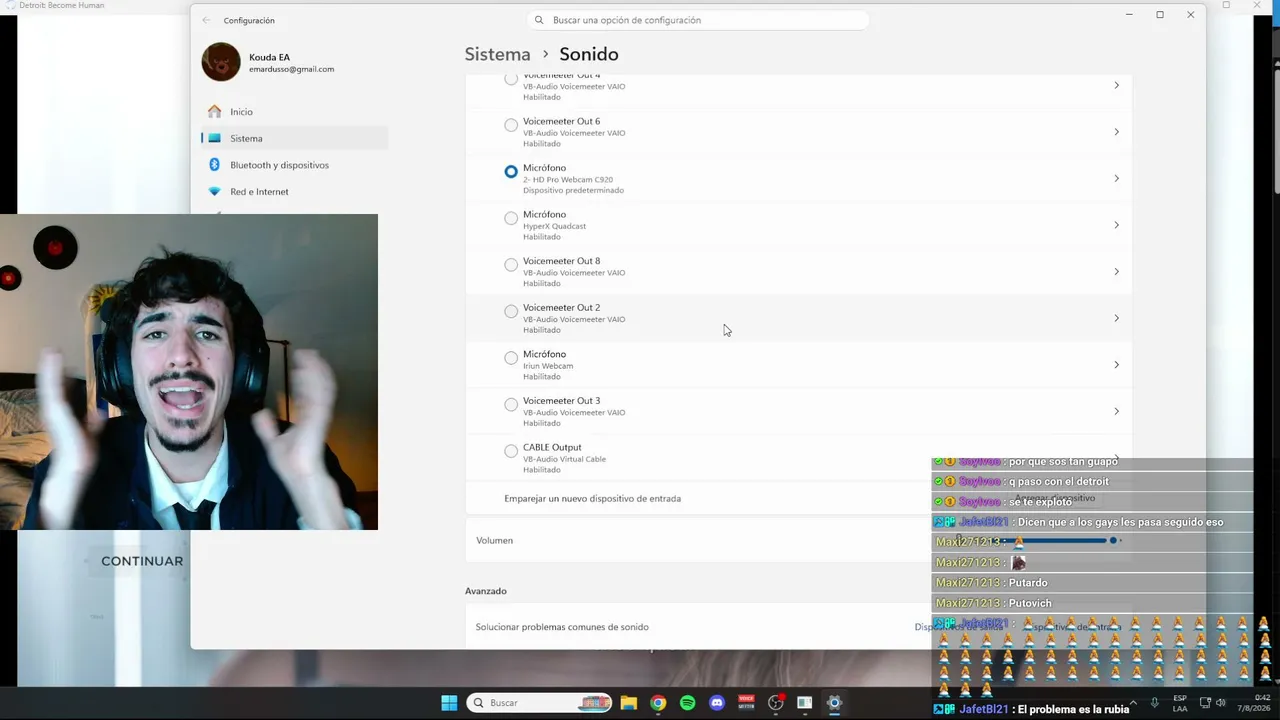The height and width of the screenshot is (720, 1280).
Task: Show hidden system tray icons
Action: (x=1135, y=703)
